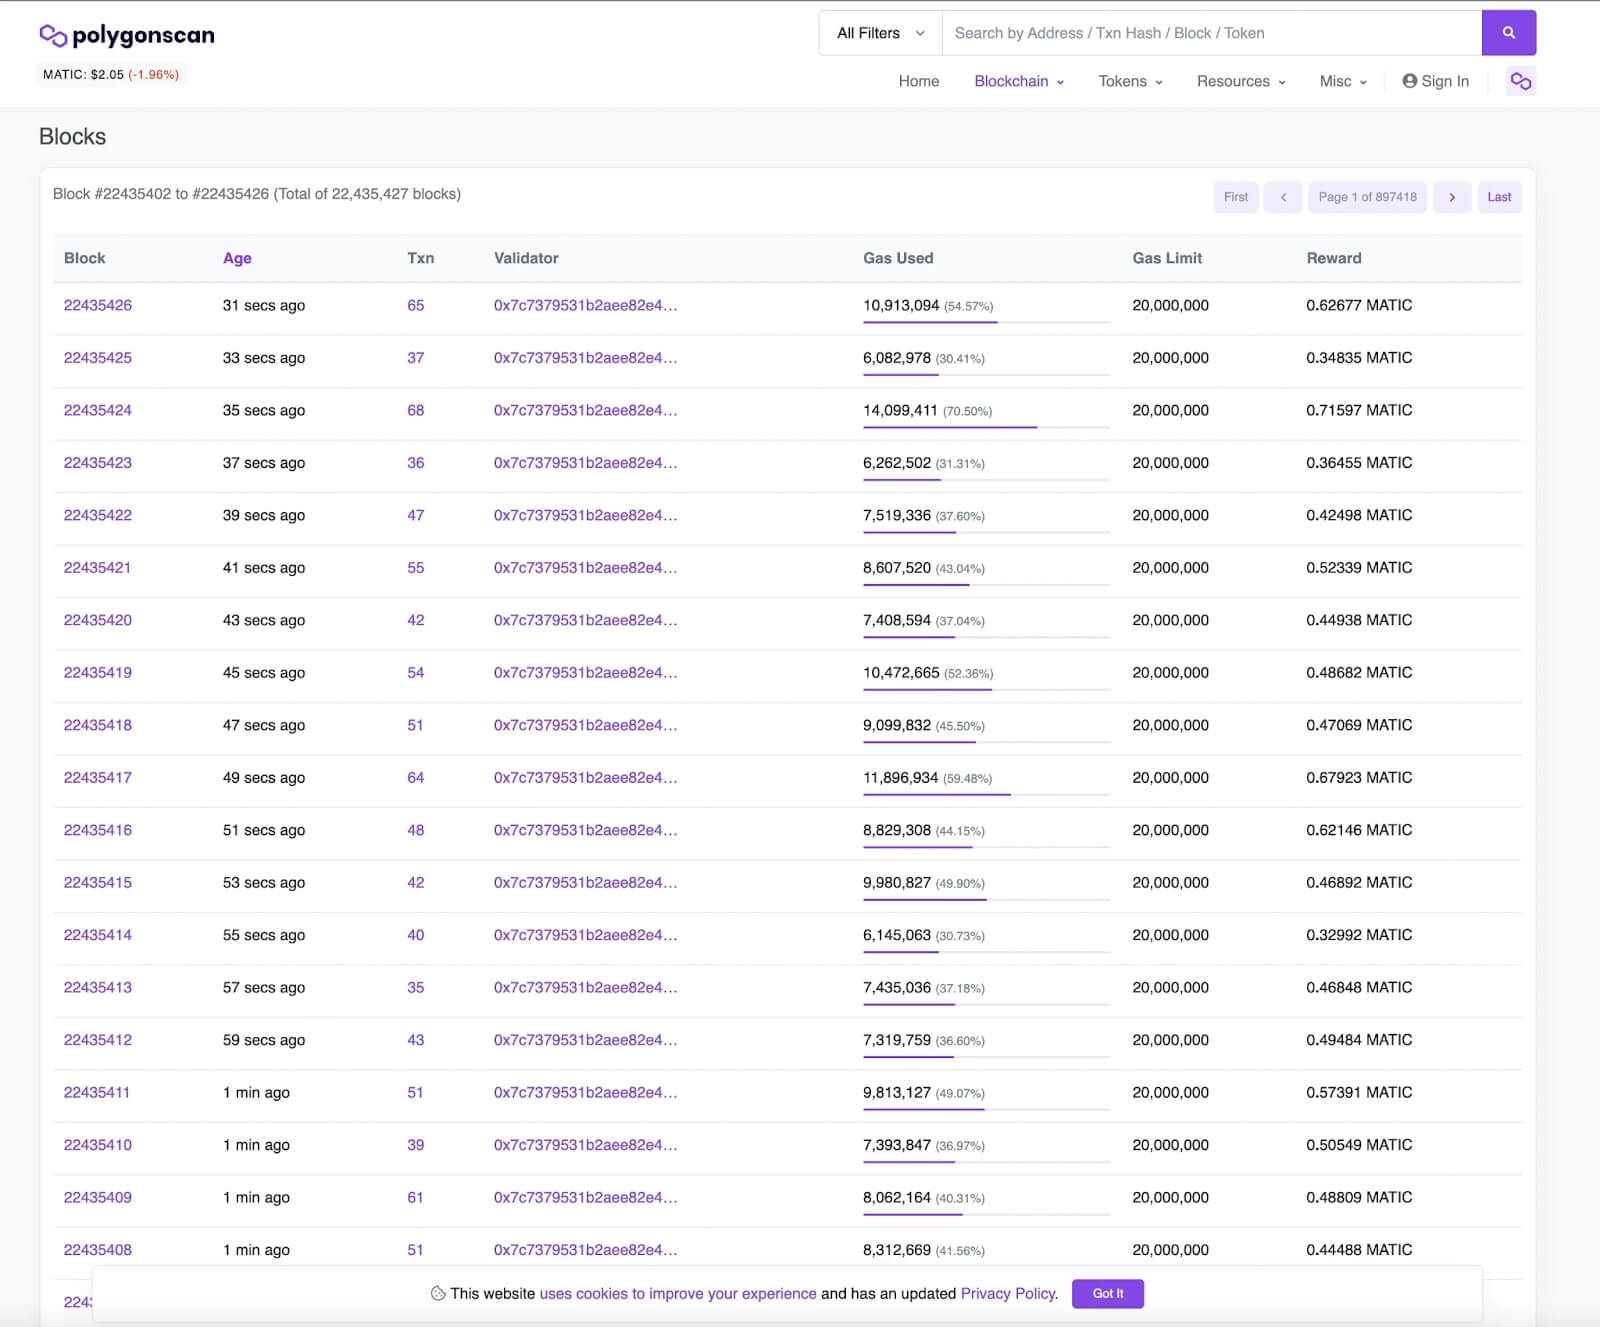This screenshot has width=1600, height=1327.
Task: Dismiss cookie banner with Got It
Action: point(1107,1293)
